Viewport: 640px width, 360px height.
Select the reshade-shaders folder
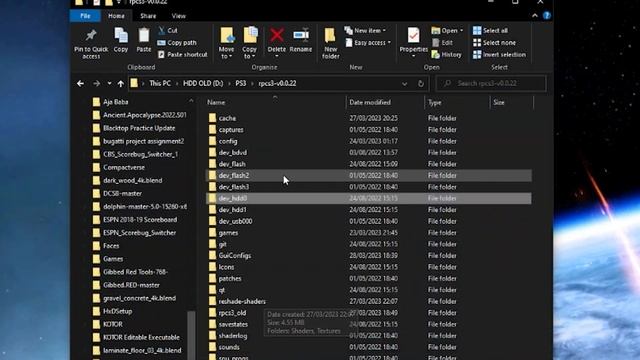coord(242,301)
